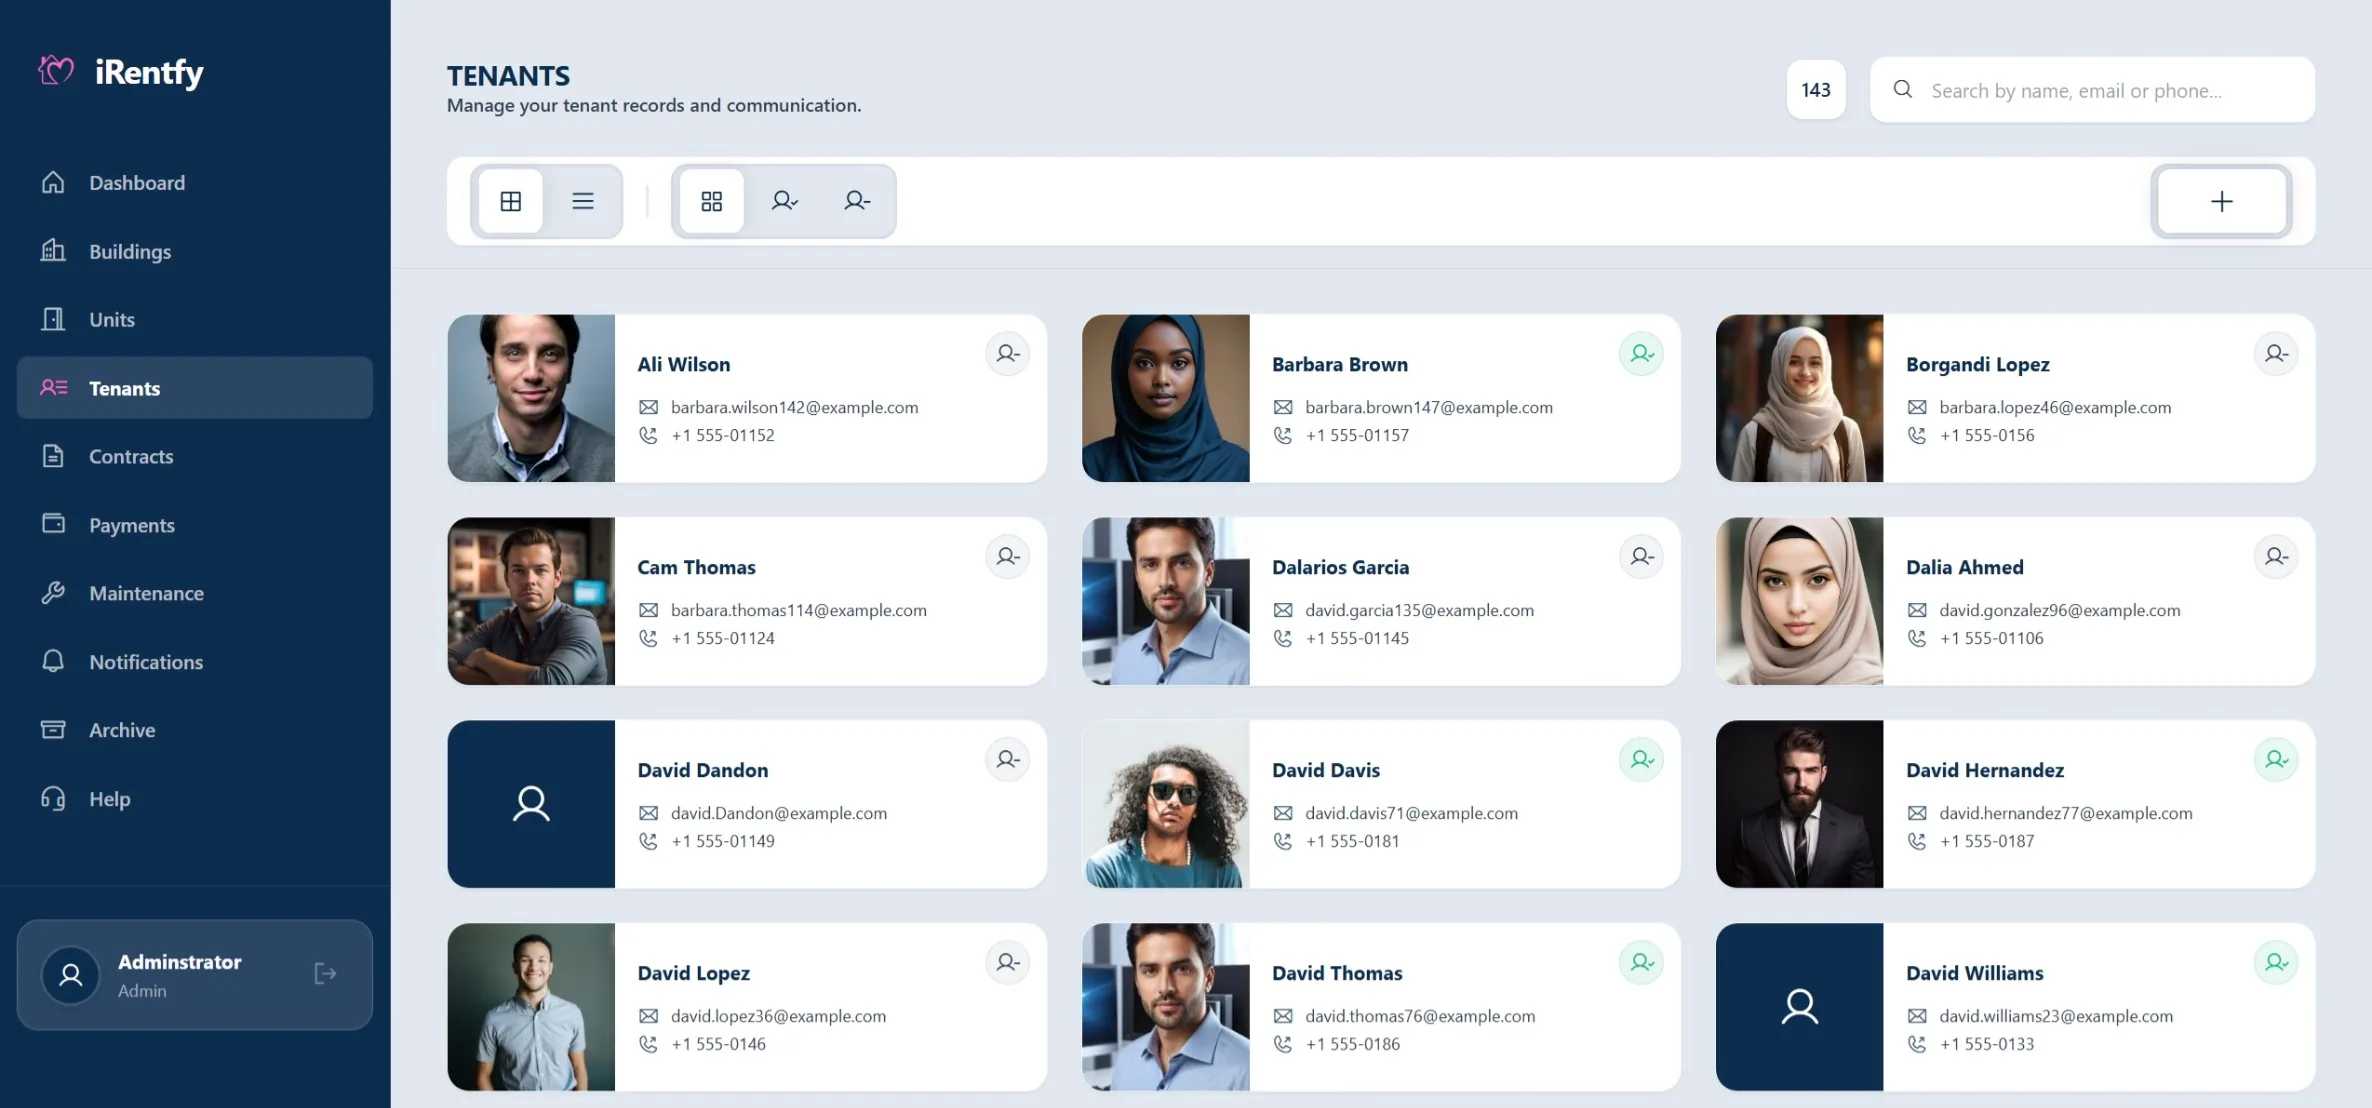Click the magnifier search icon
This screenshot has height=1108, width=2372.
[x=1903, y=90]
